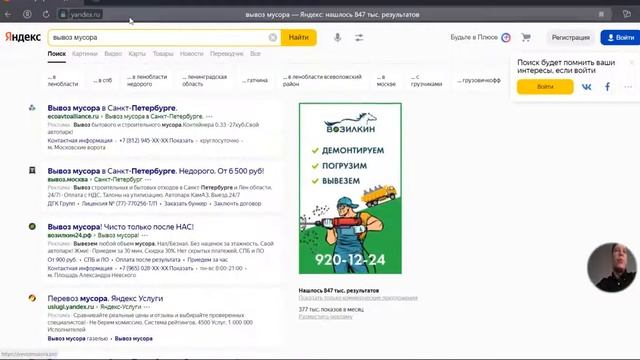Image resolution: width=640 pixels, height=360 pixels.
Task: Open result Чисто только после НАС!
Action: pos(121,227)
